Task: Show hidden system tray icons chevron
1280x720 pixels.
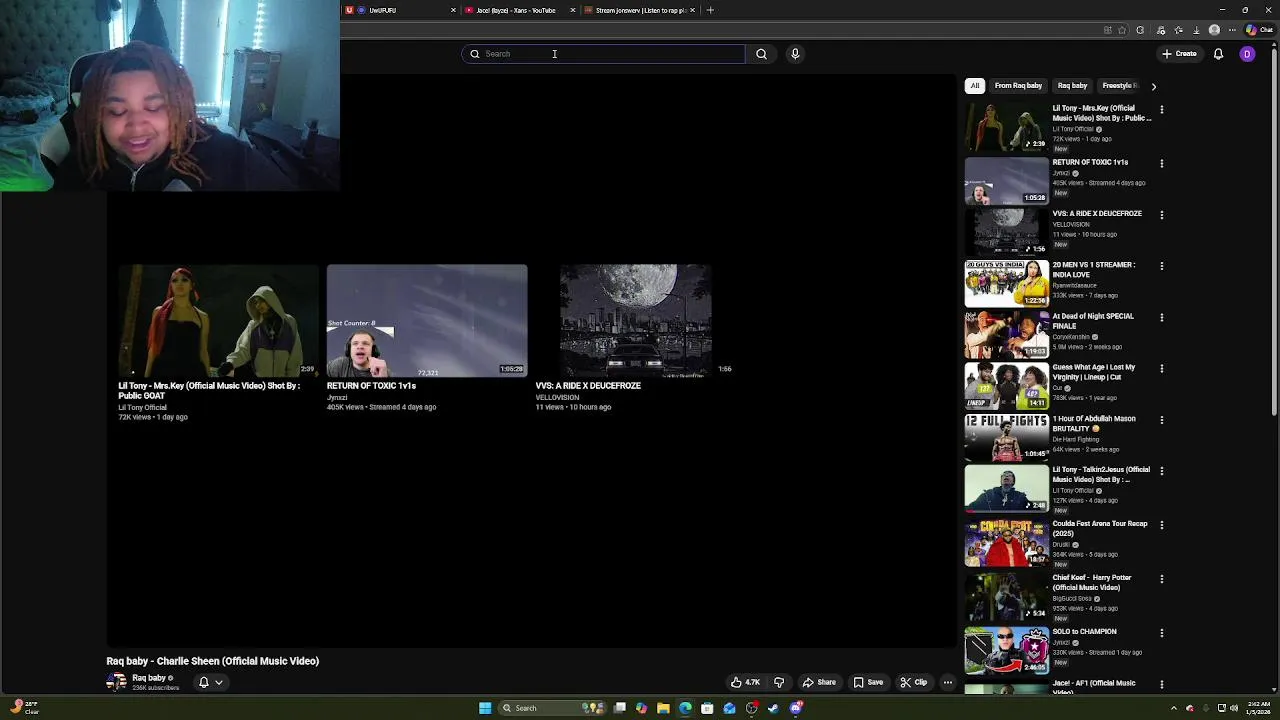Action: pos(1174,708)
